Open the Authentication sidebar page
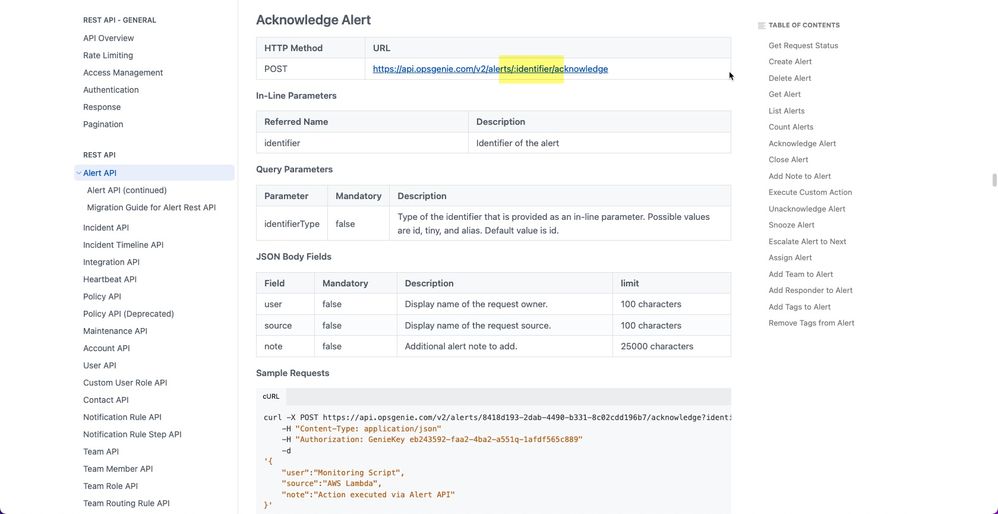Screen dimensions: 998x514 point(111,90)
